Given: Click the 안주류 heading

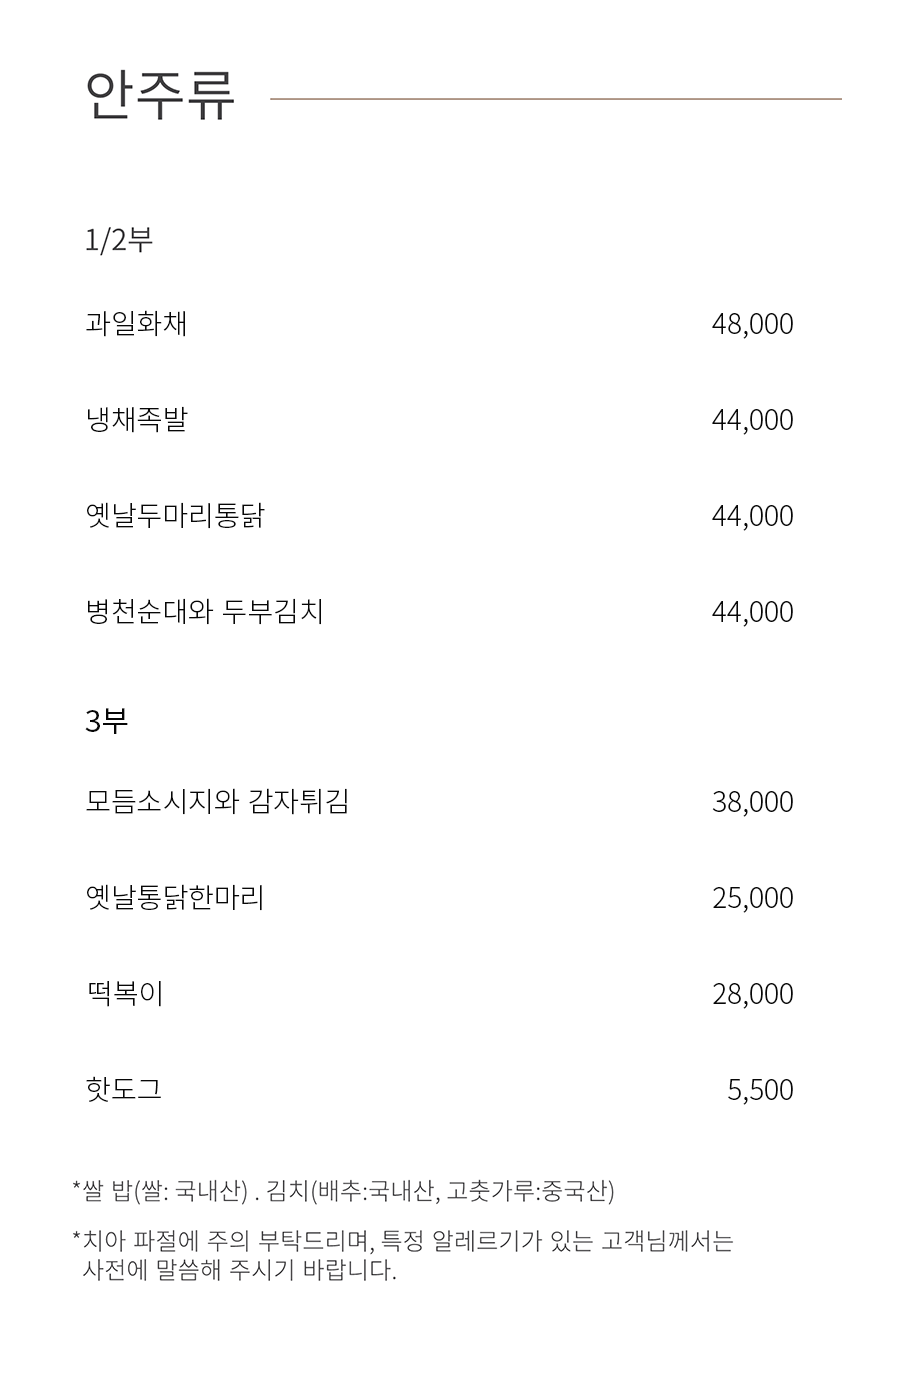Looking at the screenshot, I should coord(161,97).
